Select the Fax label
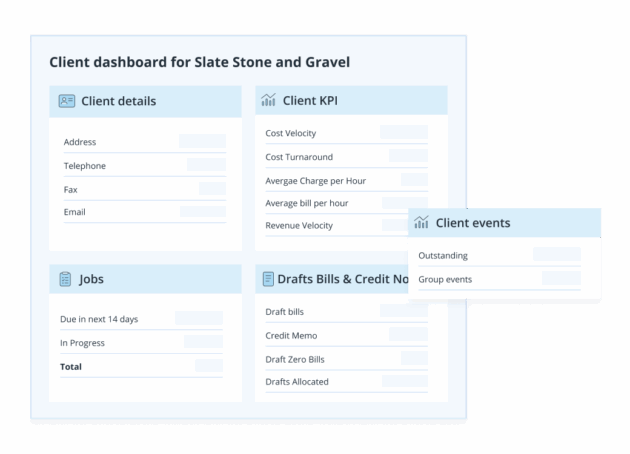 coord(70,189)
